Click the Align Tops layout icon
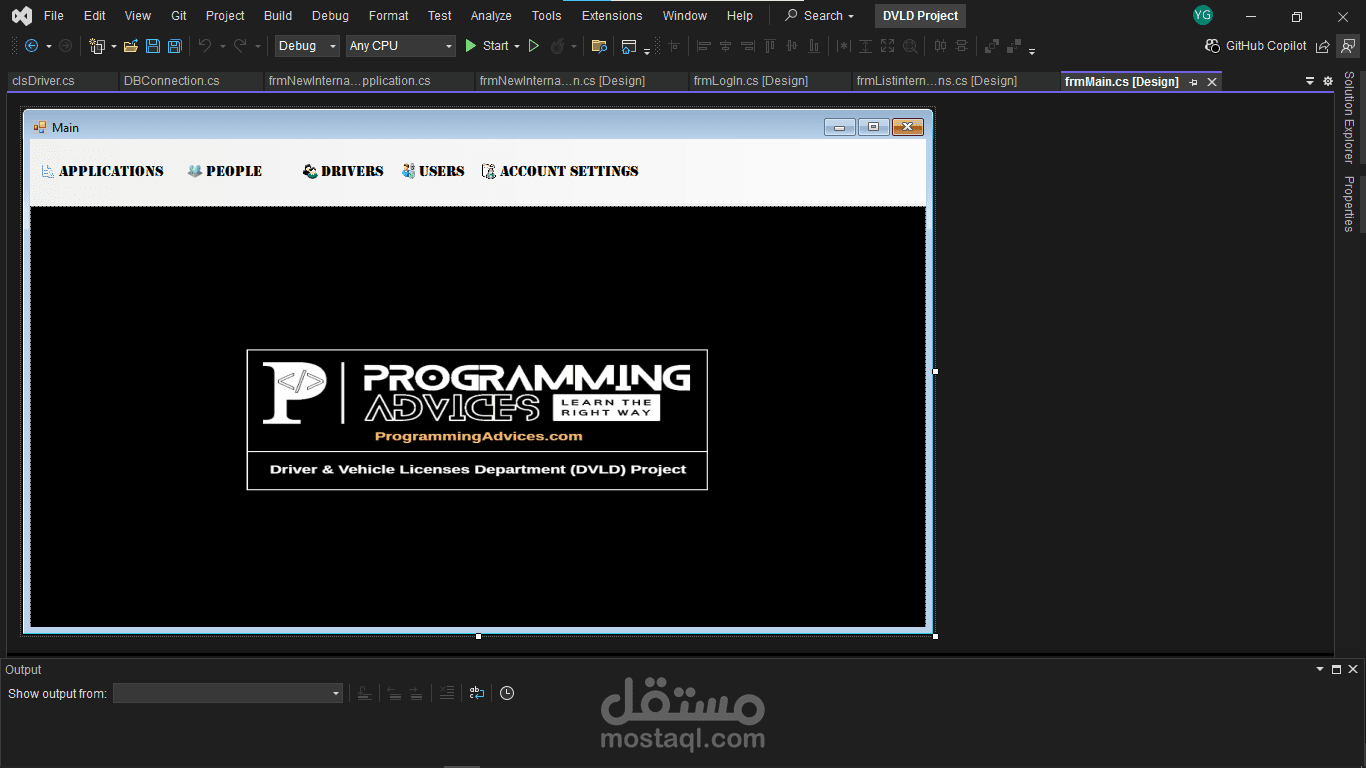 click(770, 46)
